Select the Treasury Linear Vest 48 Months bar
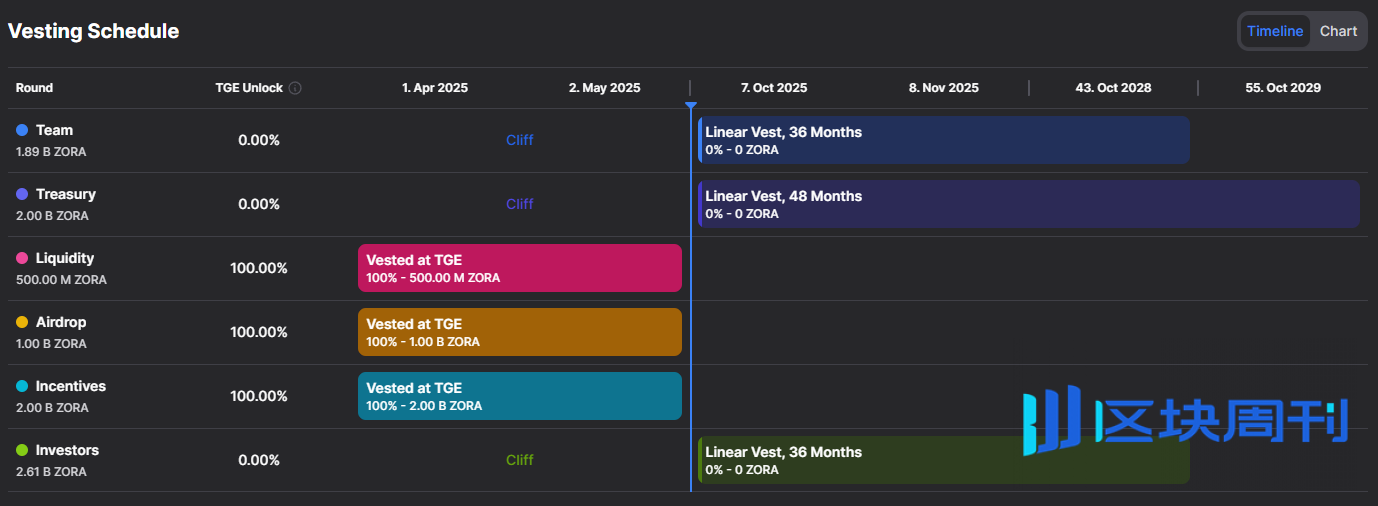The height and width of the screenshot is (506, 1378). tap(1029, 204)
